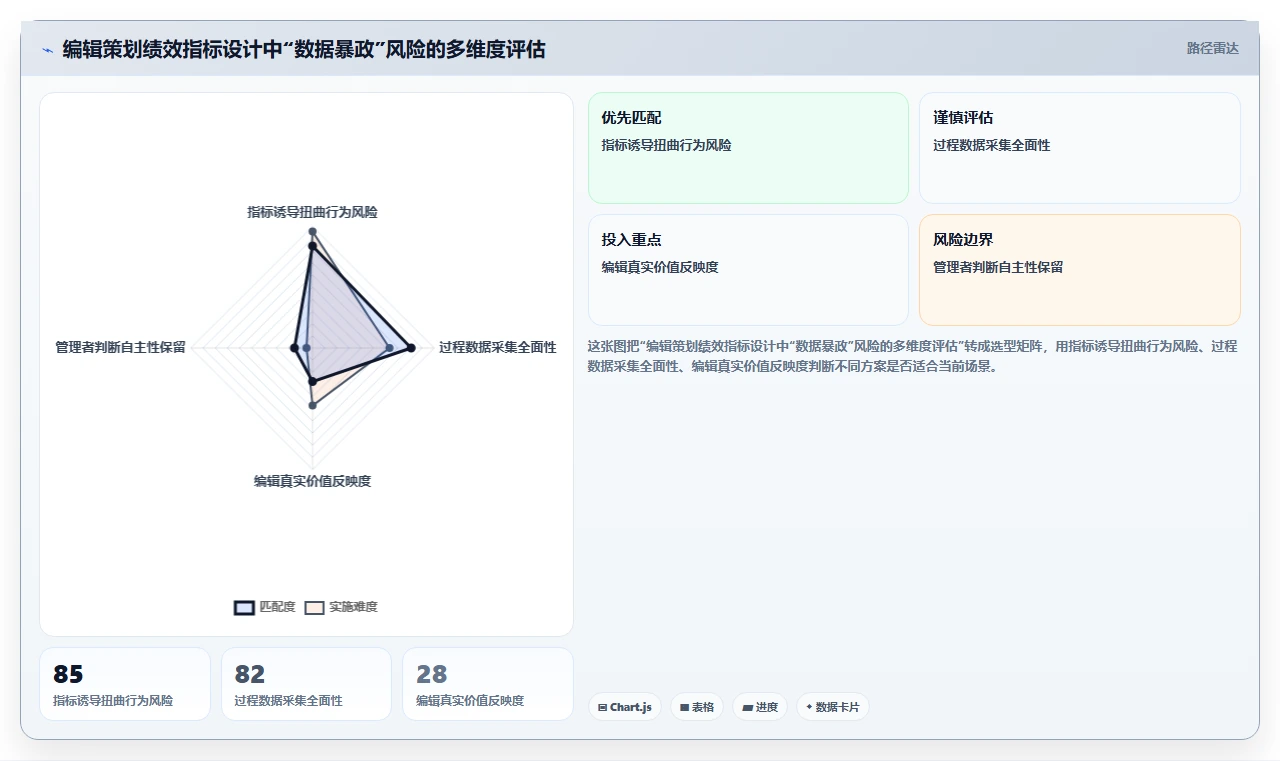Select the 82 stat card

(x=306, y=684)
